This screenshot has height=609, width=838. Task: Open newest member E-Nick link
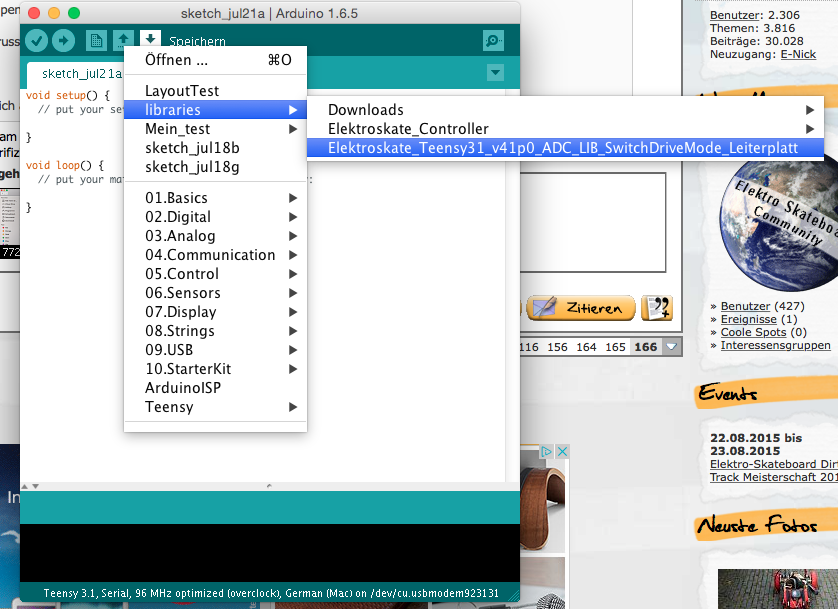798,54
